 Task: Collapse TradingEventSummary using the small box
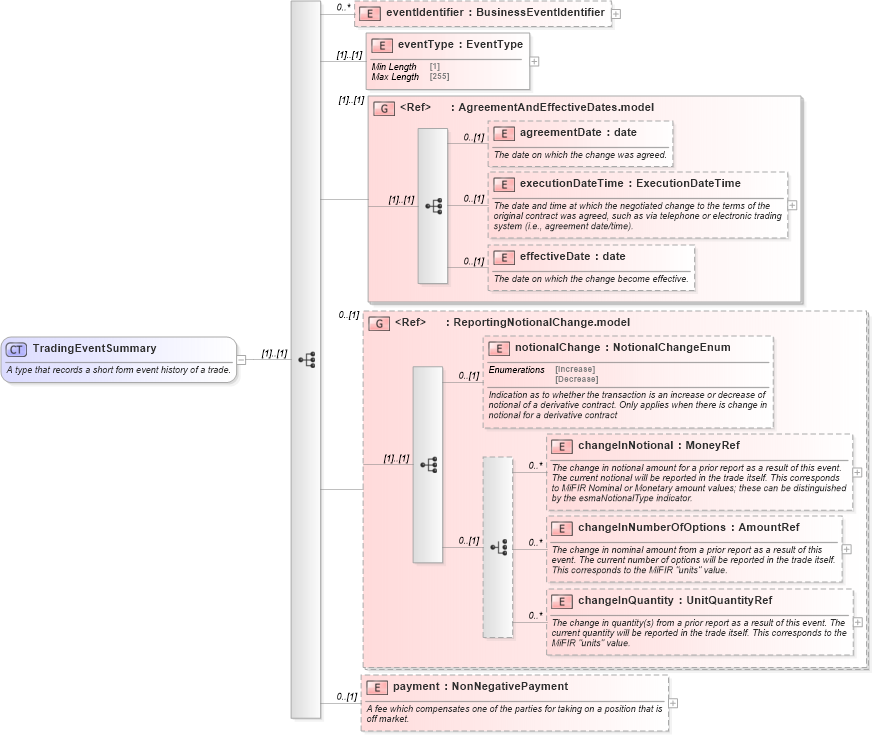[241, 356]
